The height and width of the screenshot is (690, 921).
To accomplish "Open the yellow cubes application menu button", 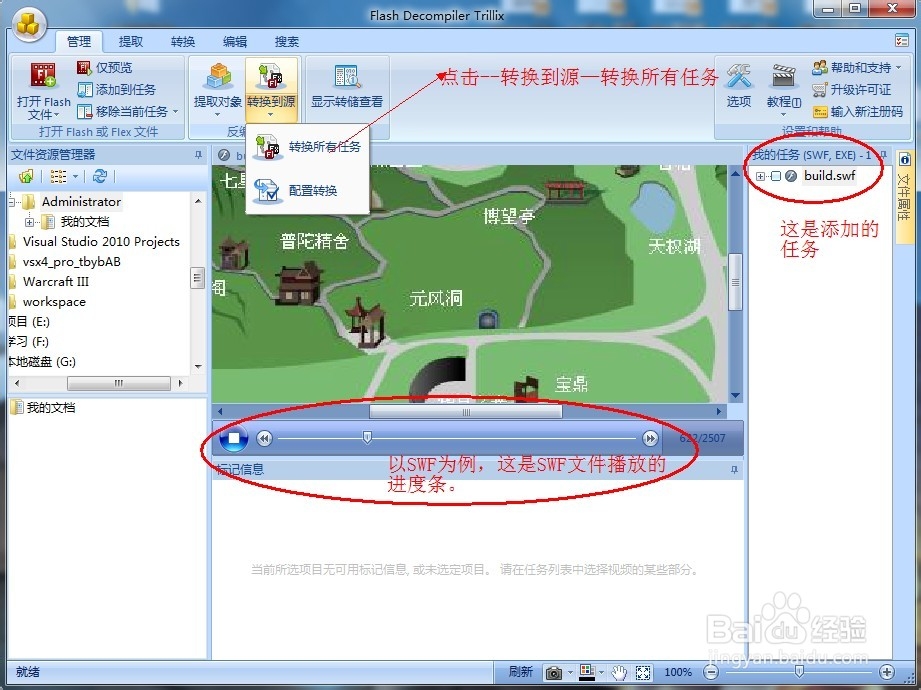I will pyautogui.click(x=29, y=25).
